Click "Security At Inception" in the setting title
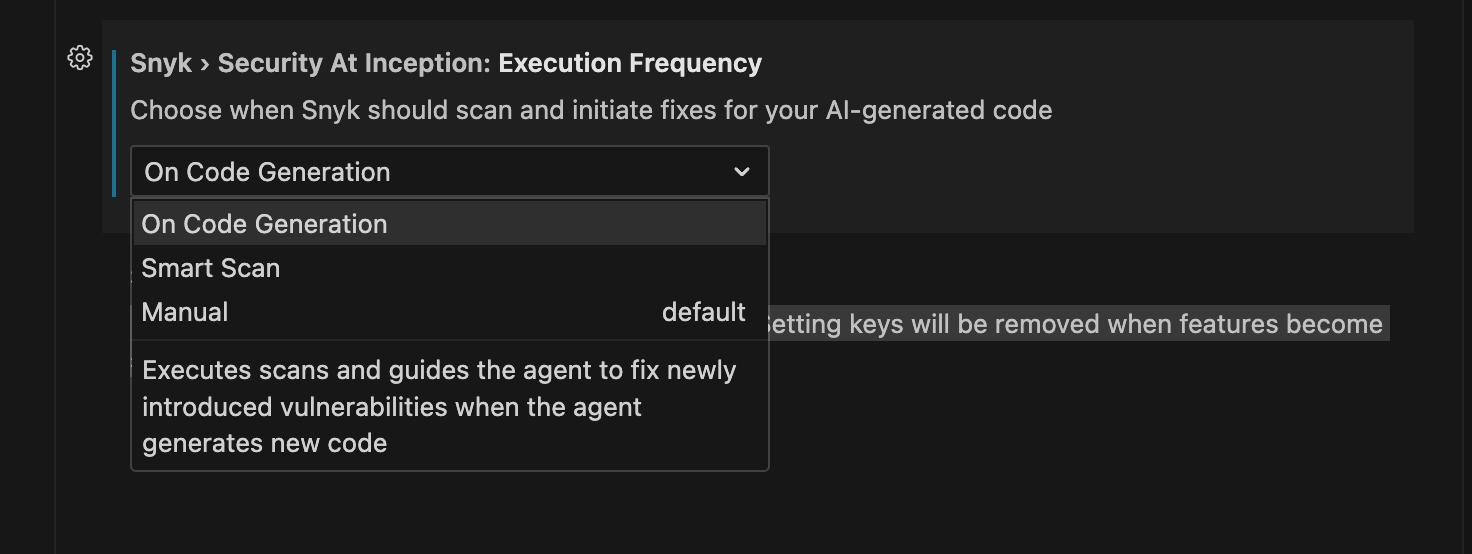Image resolution: width=1472 pixels, height=554 pixels. click(354, 63)
